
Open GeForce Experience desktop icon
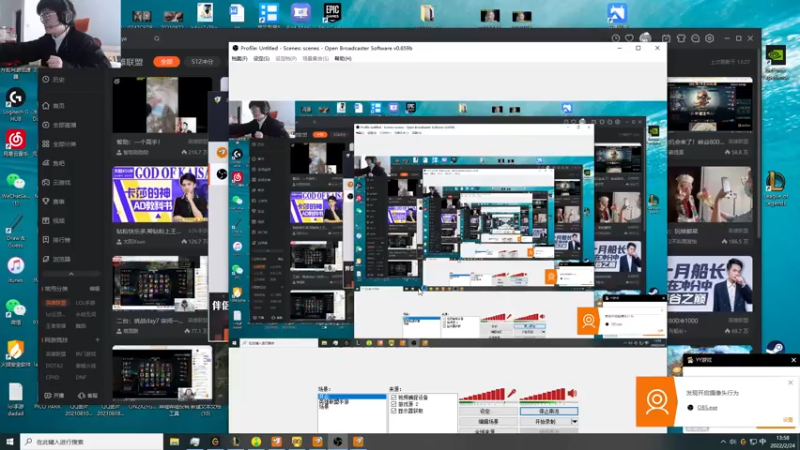[x=776, y=62]
